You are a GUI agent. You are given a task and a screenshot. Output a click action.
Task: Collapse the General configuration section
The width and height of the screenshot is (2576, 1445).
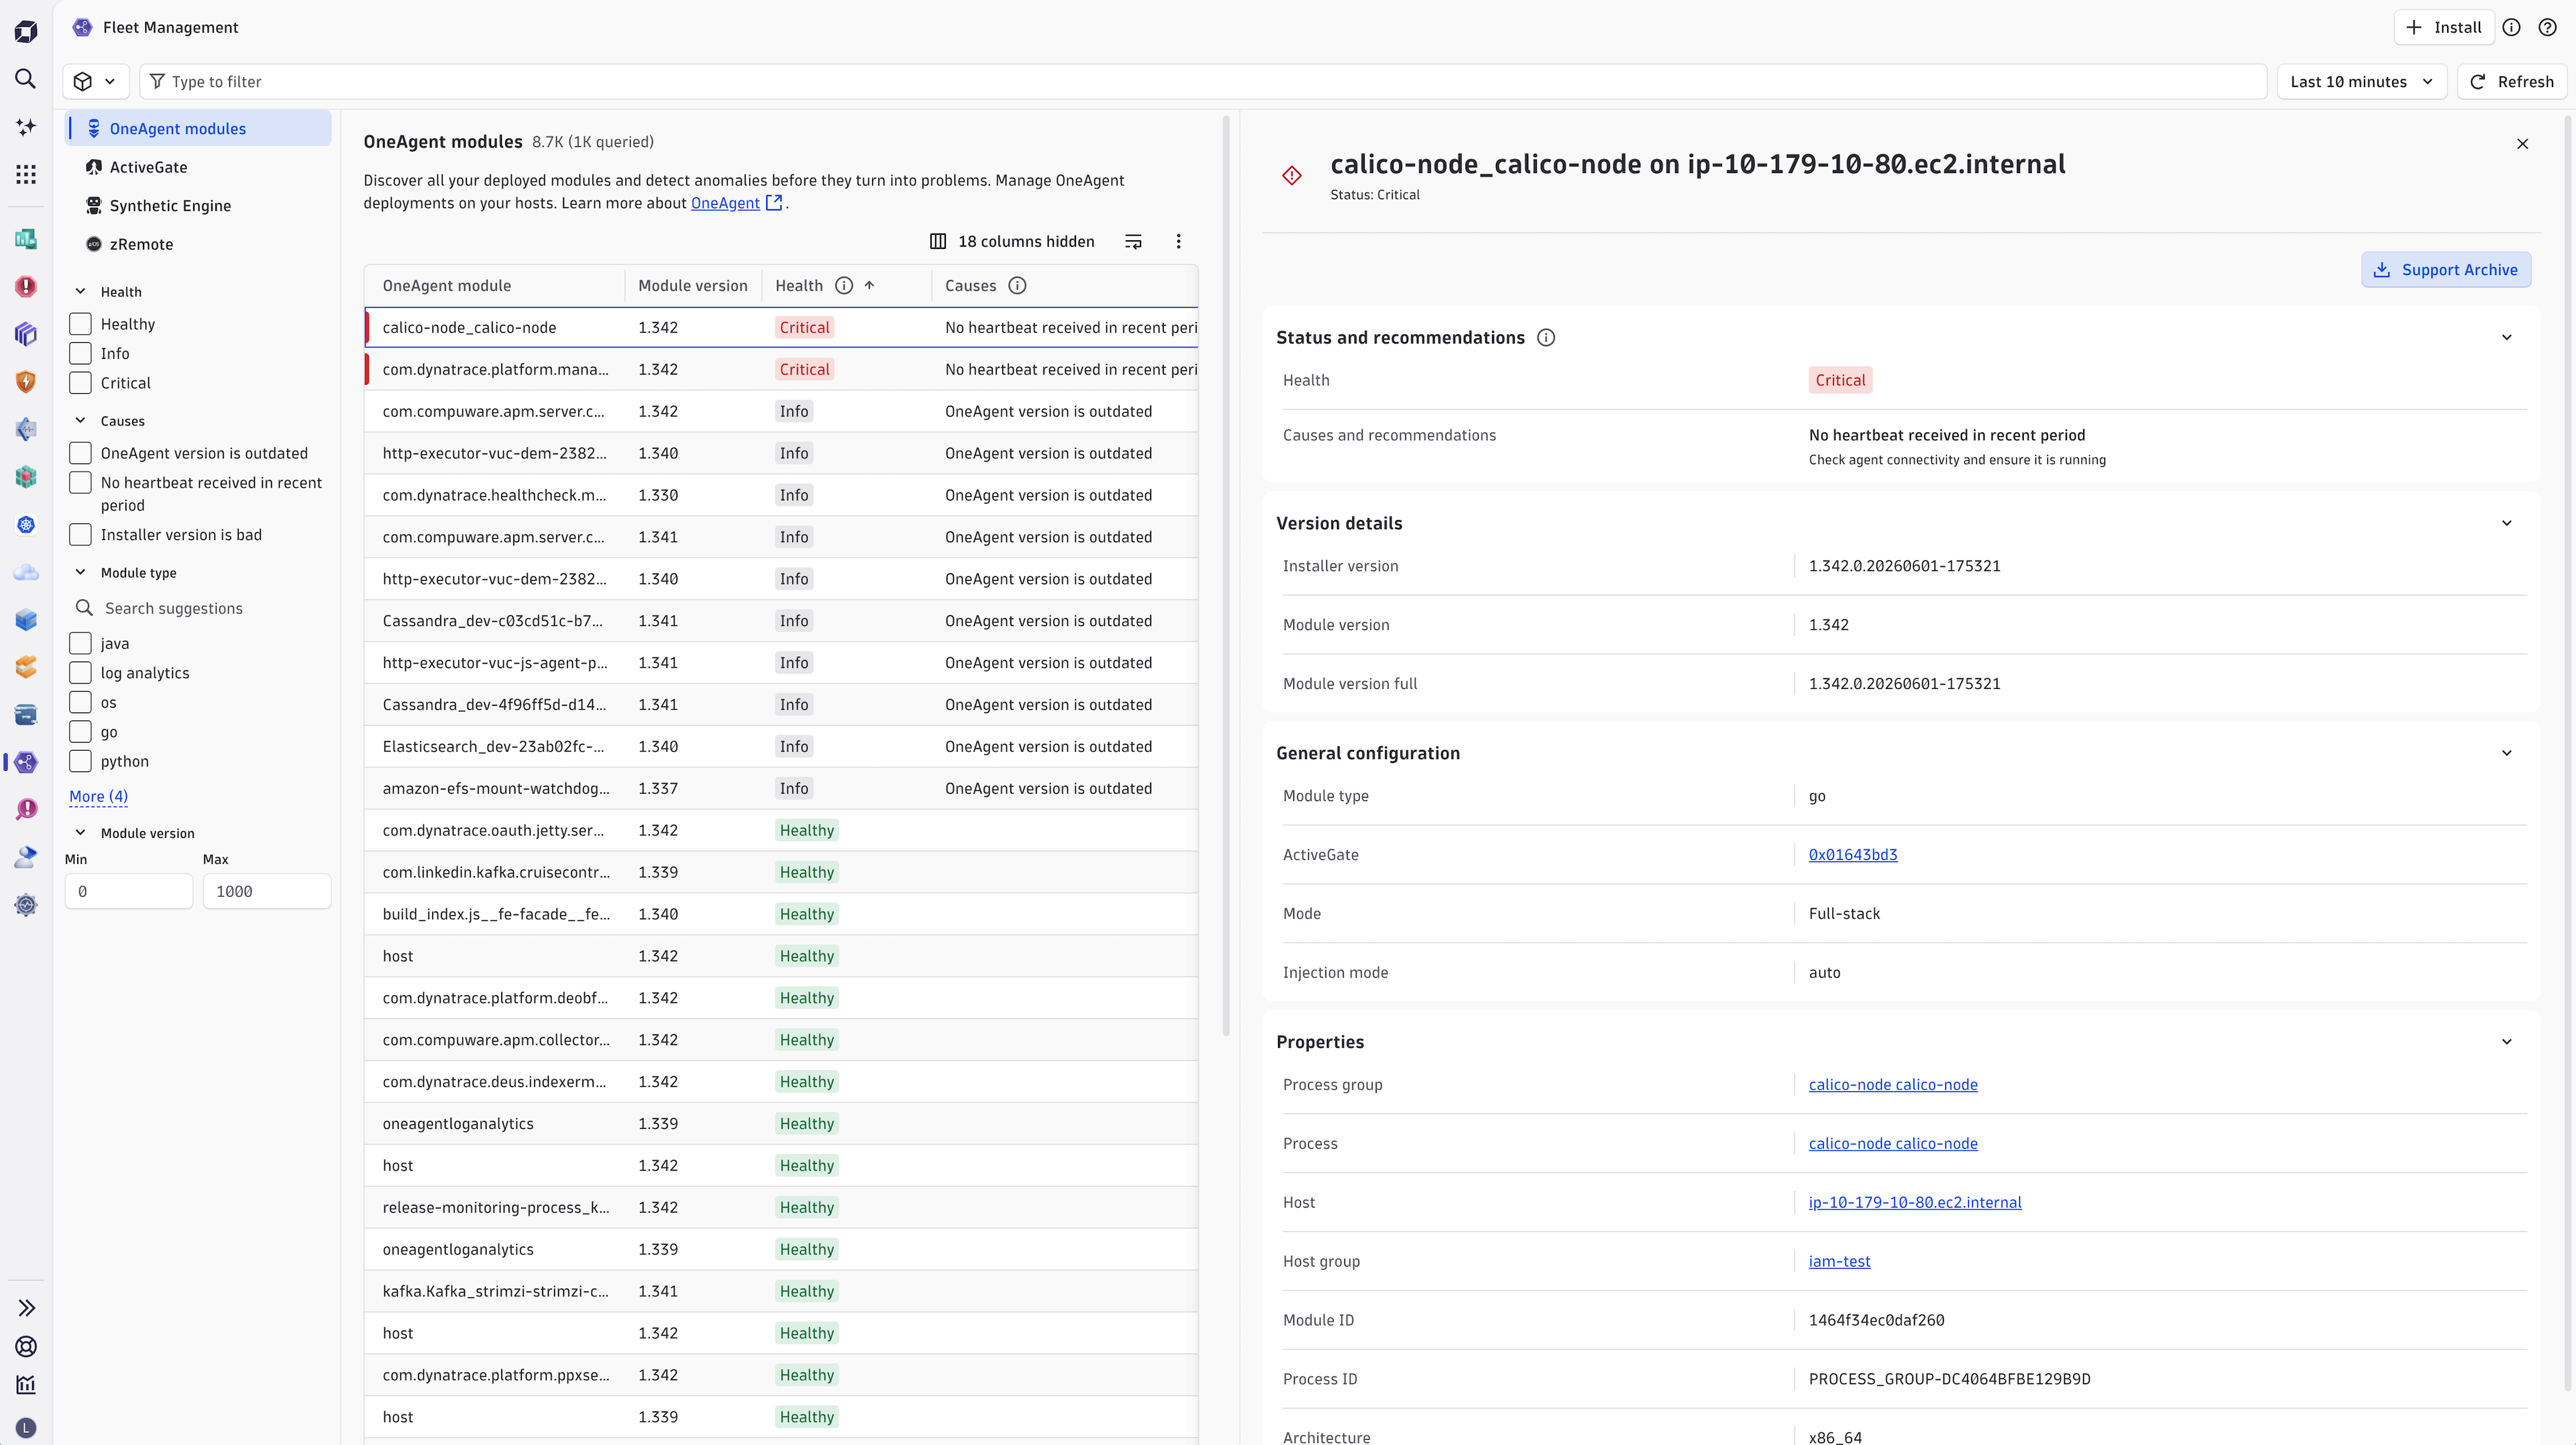tap(2507, 754)
